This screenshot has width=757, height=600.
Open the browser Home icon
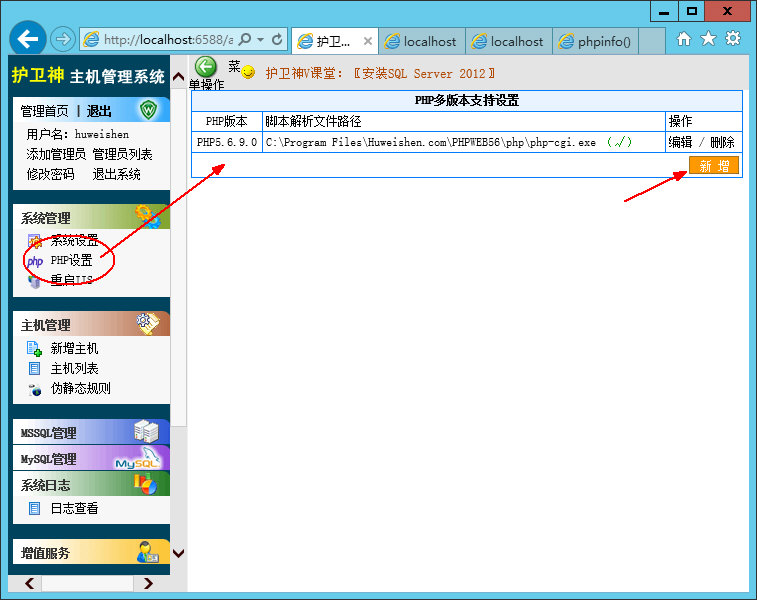pos(684,39)
